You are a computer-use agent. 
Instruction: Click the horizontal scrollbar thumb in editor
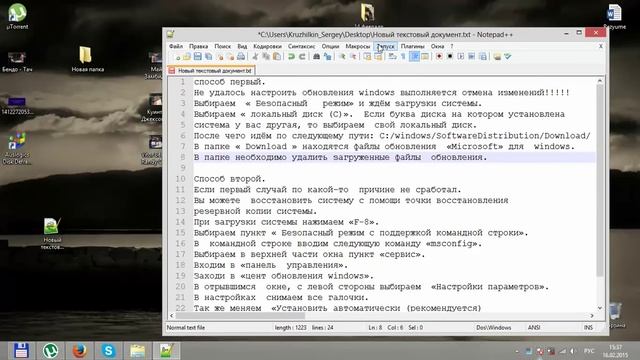pos(240,316)
